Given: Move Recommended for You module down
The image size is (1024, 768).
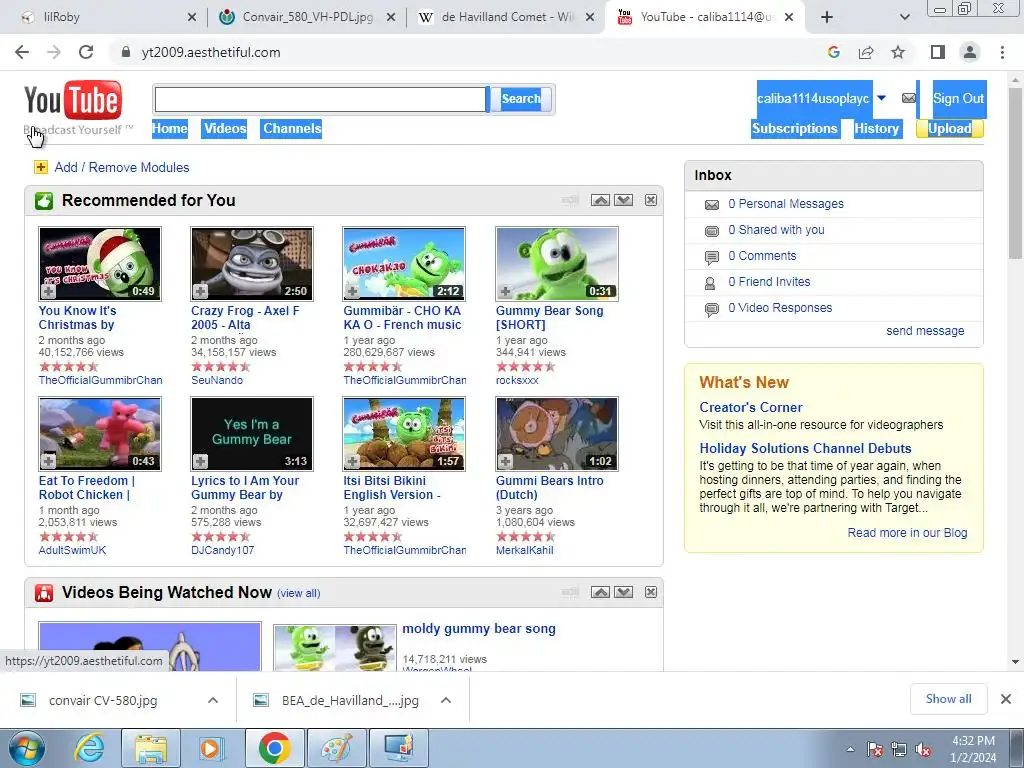Looking at the screenshot, I should (624, 200).
